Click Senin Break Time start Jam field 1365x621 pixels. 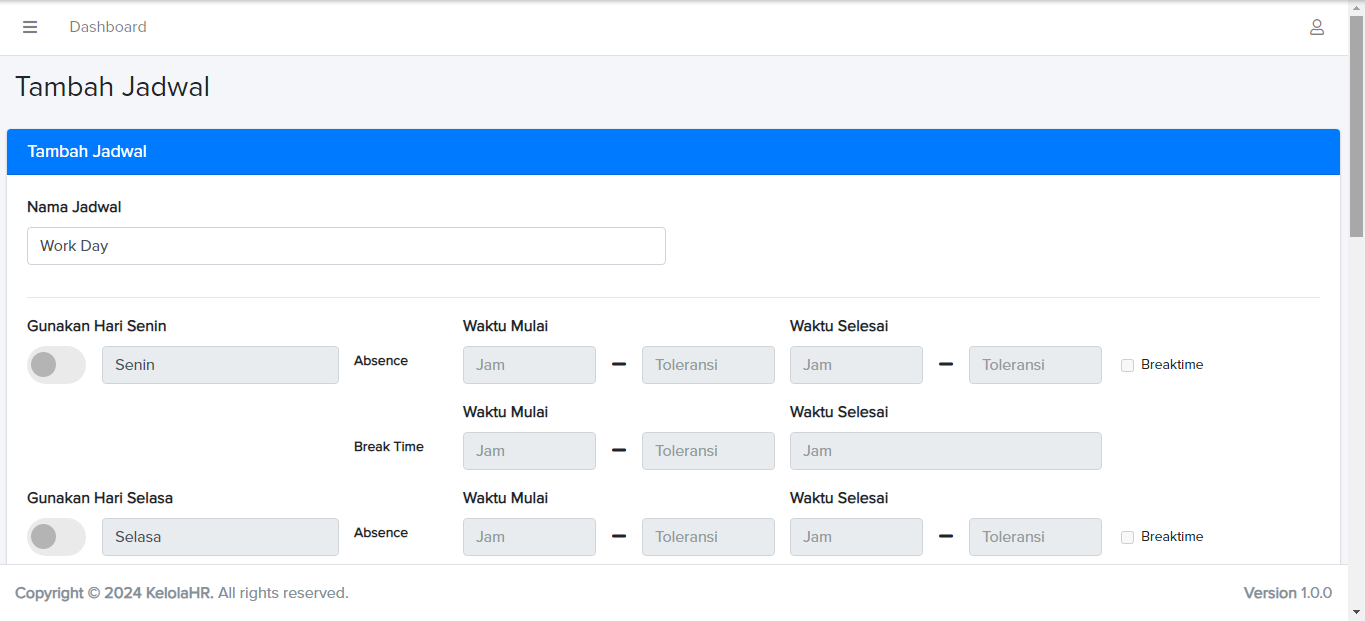(529, 451)
